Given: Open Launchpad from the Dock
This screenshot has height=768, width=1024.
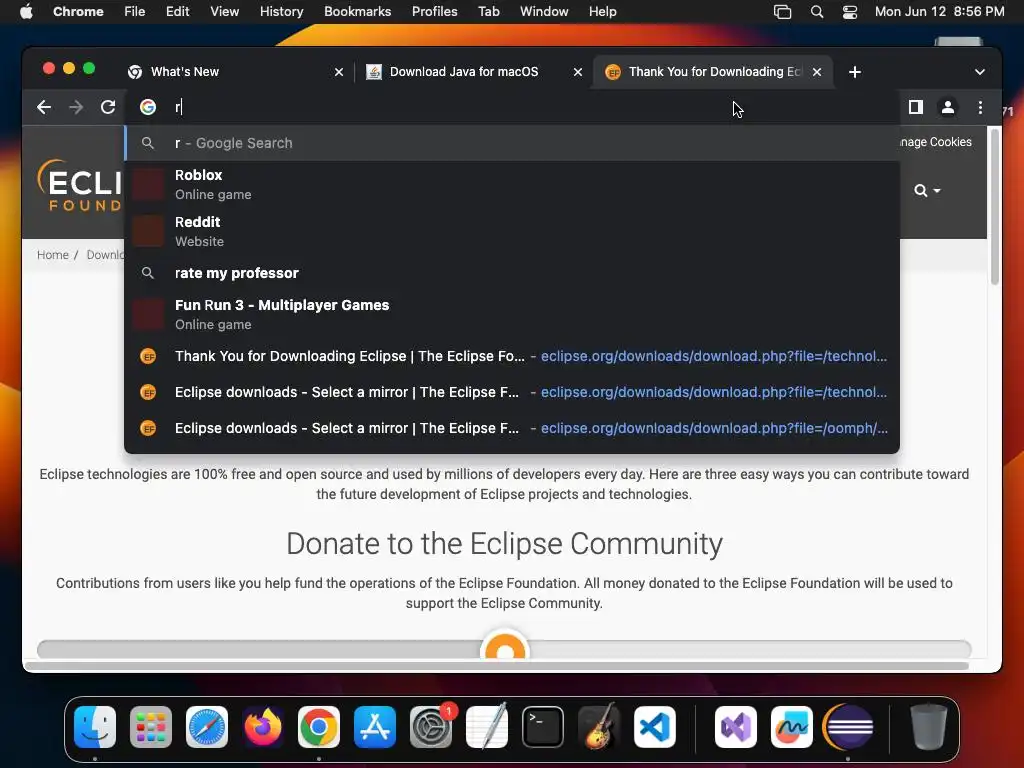Looking at the screenshot, I should [151, 727].
